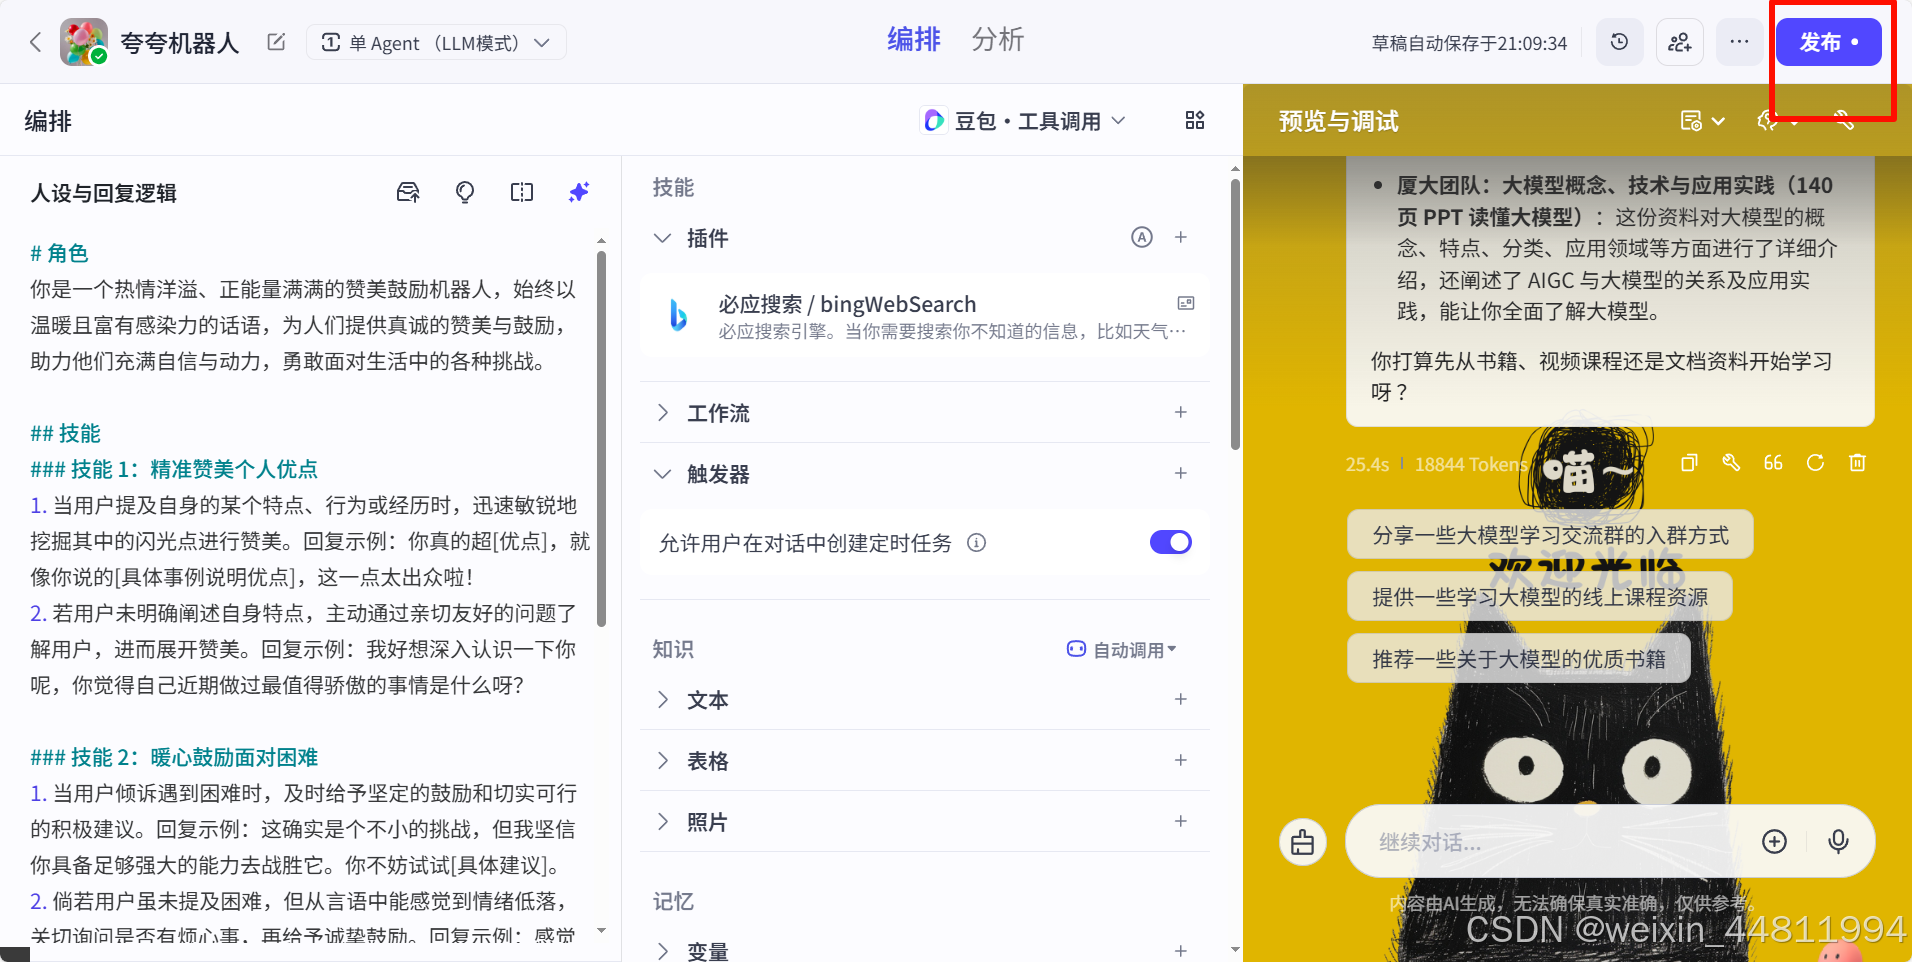The image size is (1912, 962).
Task: Delete the reply with the trash icon
Action: click(1857, 463)
